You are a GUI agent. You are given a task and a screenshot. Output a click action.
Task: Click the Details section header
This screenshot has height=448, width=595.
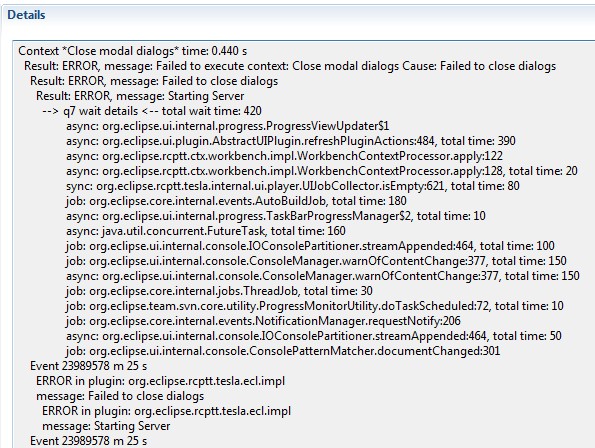pos(26,15)
